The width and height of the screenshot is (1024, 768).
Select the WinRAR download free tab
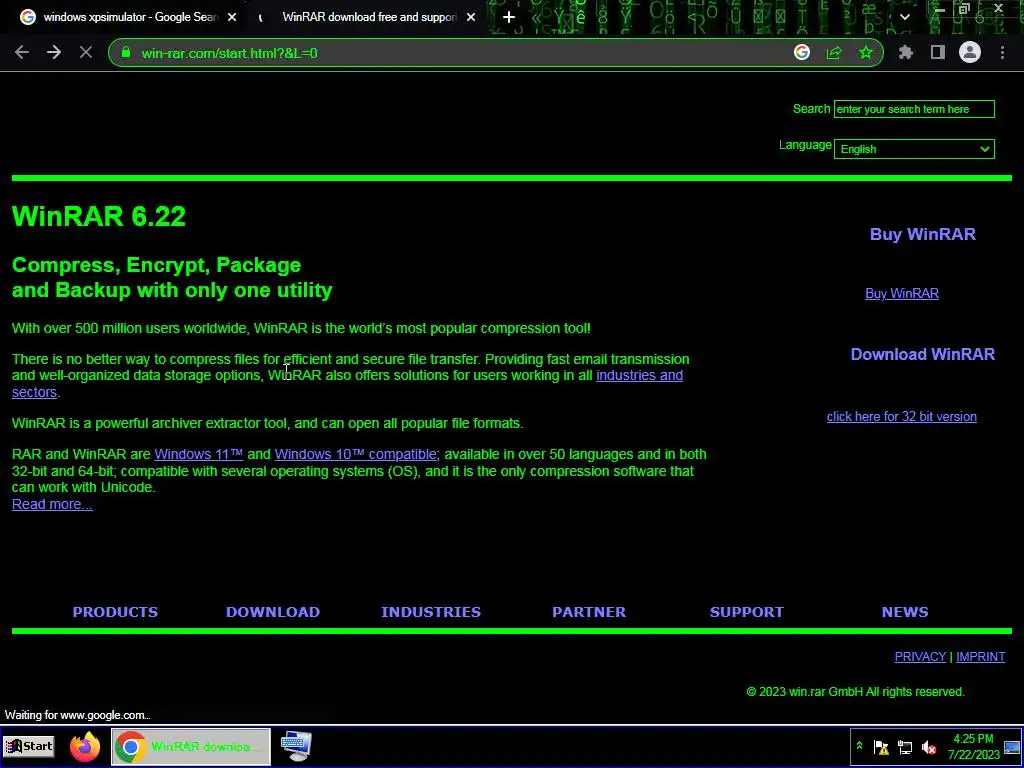click(x=369, y=18)
